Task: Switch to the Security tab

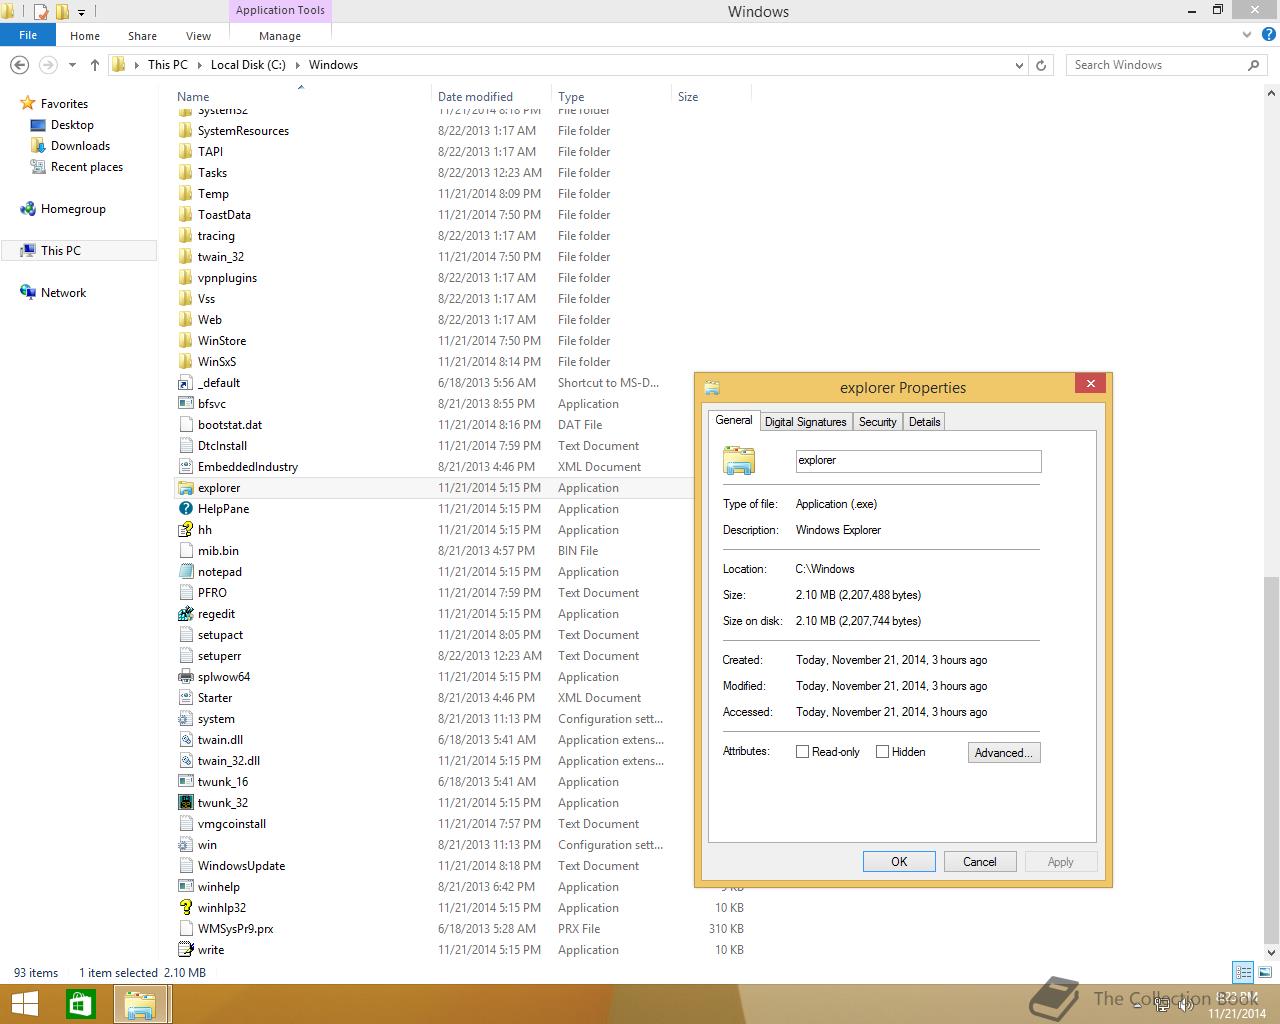Action: pos(878,422)
